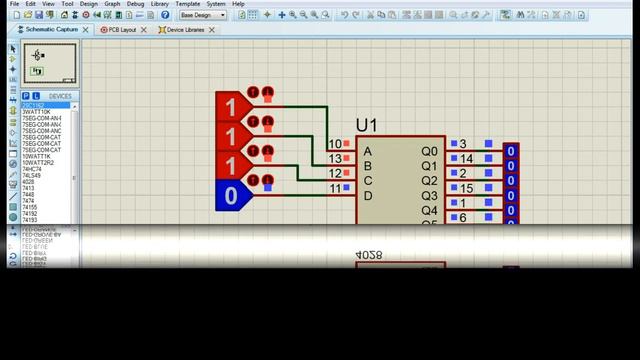Viewport: 640px width, 360px height.
Task: Create a new project with the toolbar icon
Action: [17, 15]
